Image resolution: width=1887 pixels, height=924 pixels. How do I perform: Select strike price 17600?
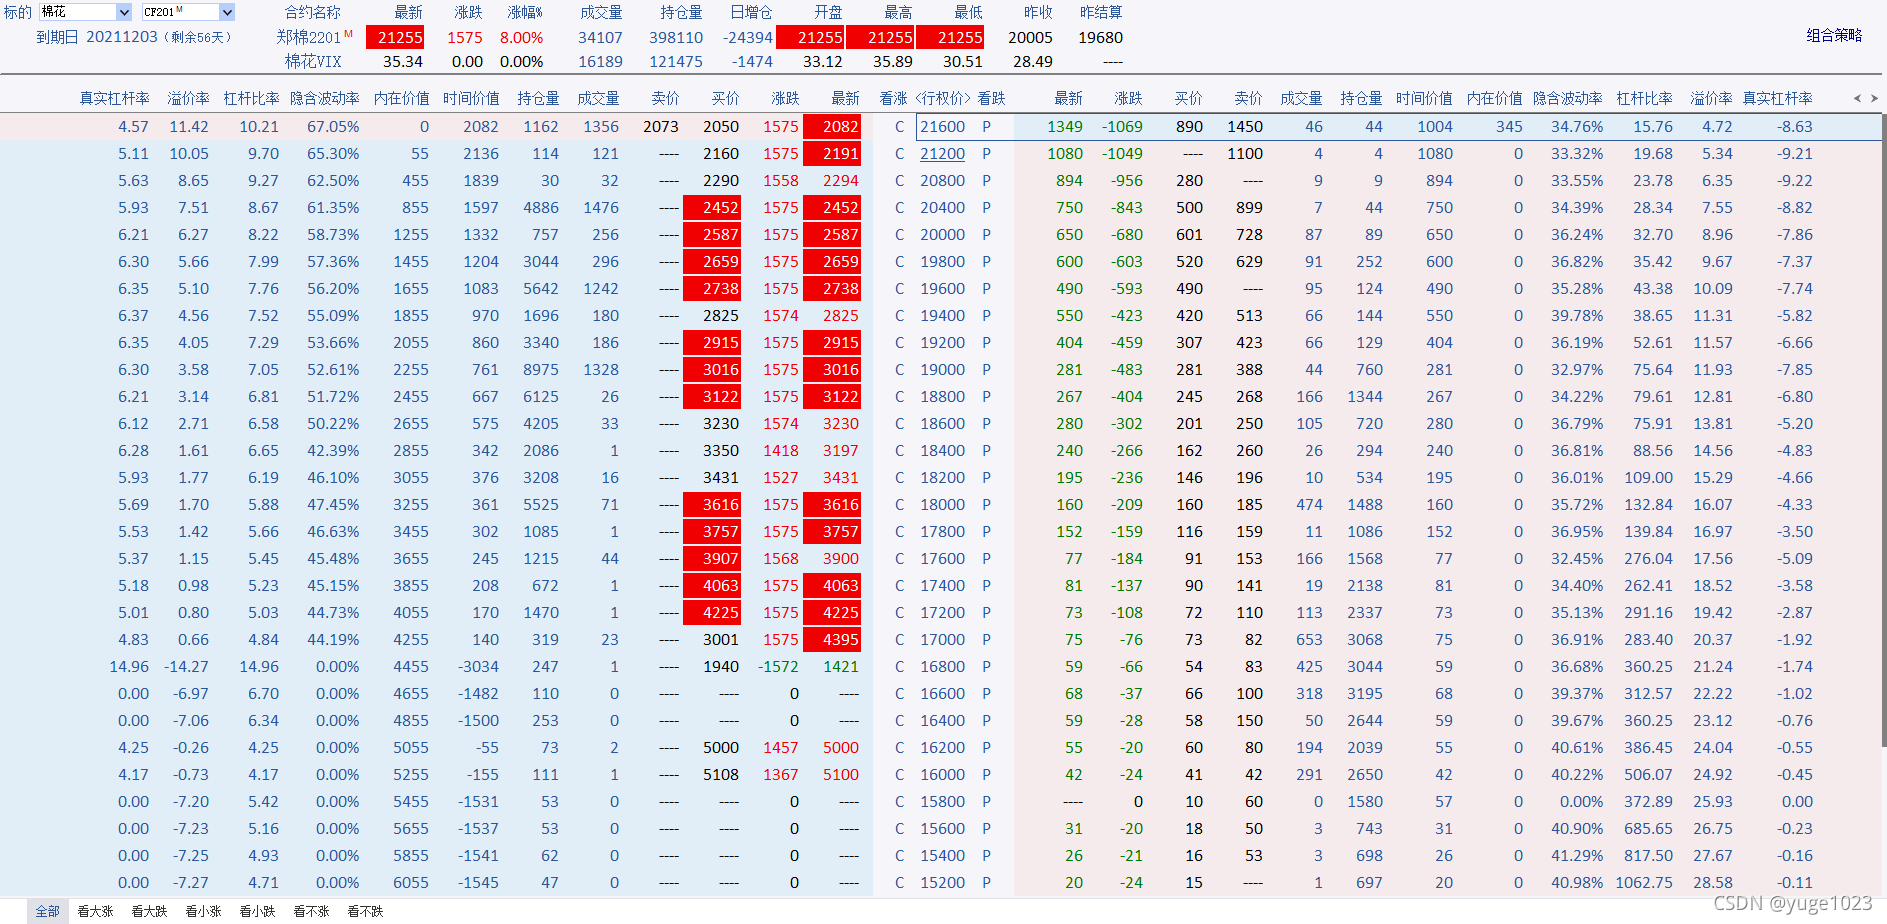943,559
